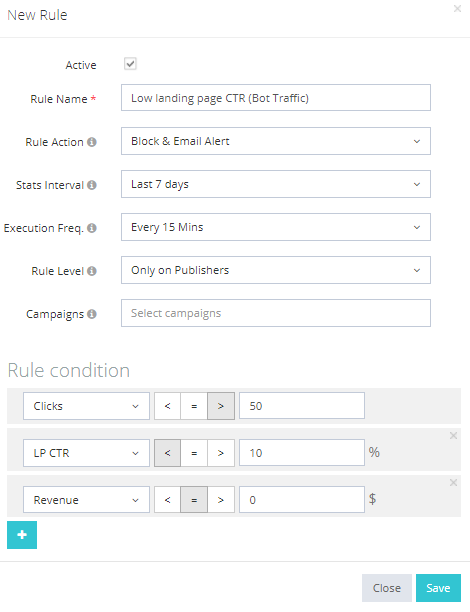Open the LP CTR metric dropdown

[x=86, y=453]
